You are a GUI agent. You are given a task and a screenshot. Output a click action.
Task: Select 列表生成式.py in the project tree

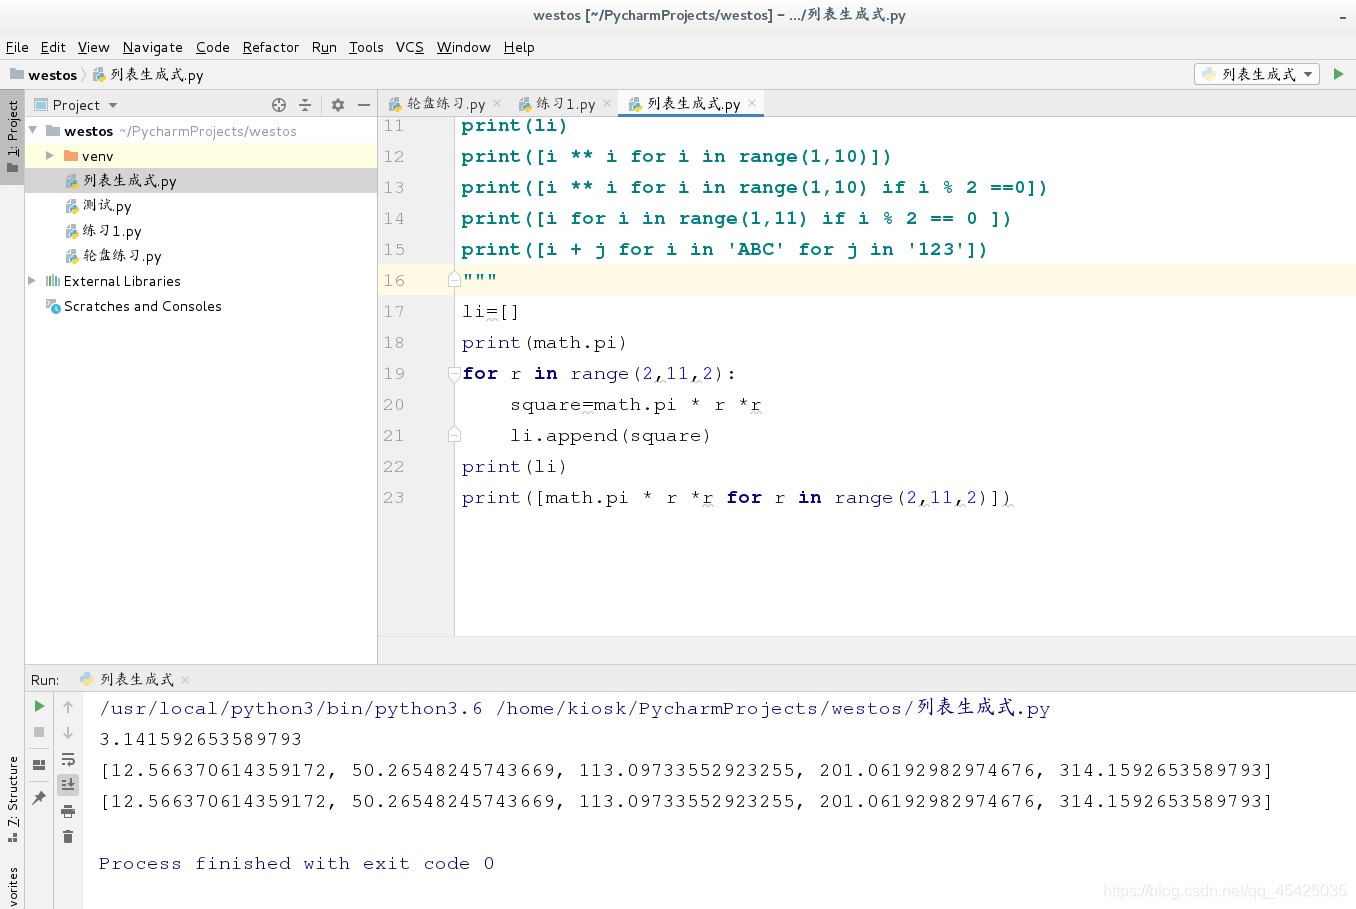click(x=129, y=181)
